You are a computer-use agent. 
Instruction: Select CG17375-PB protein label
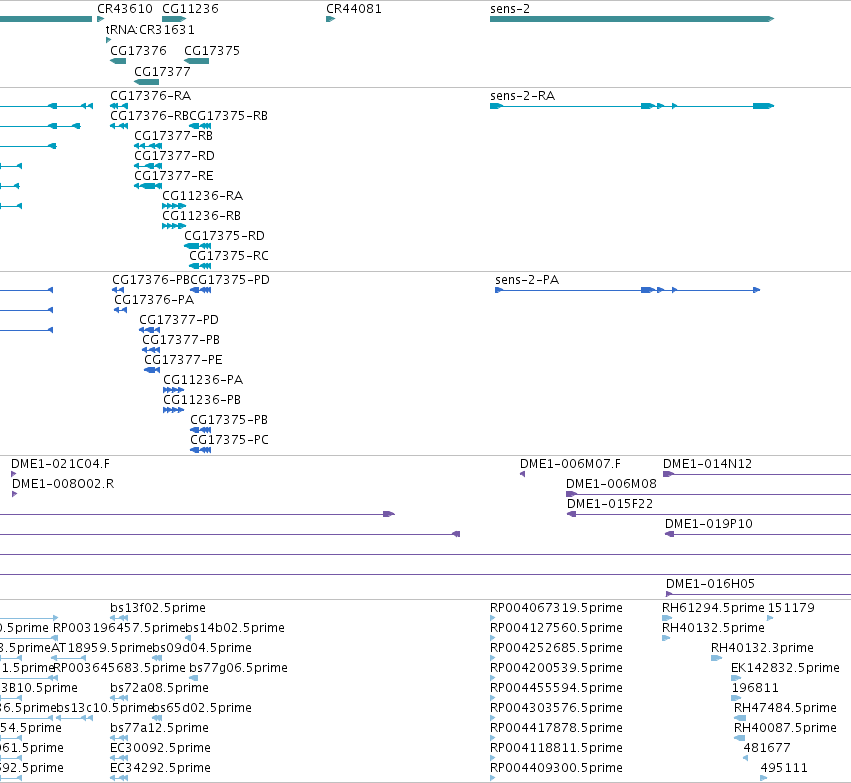228,420
